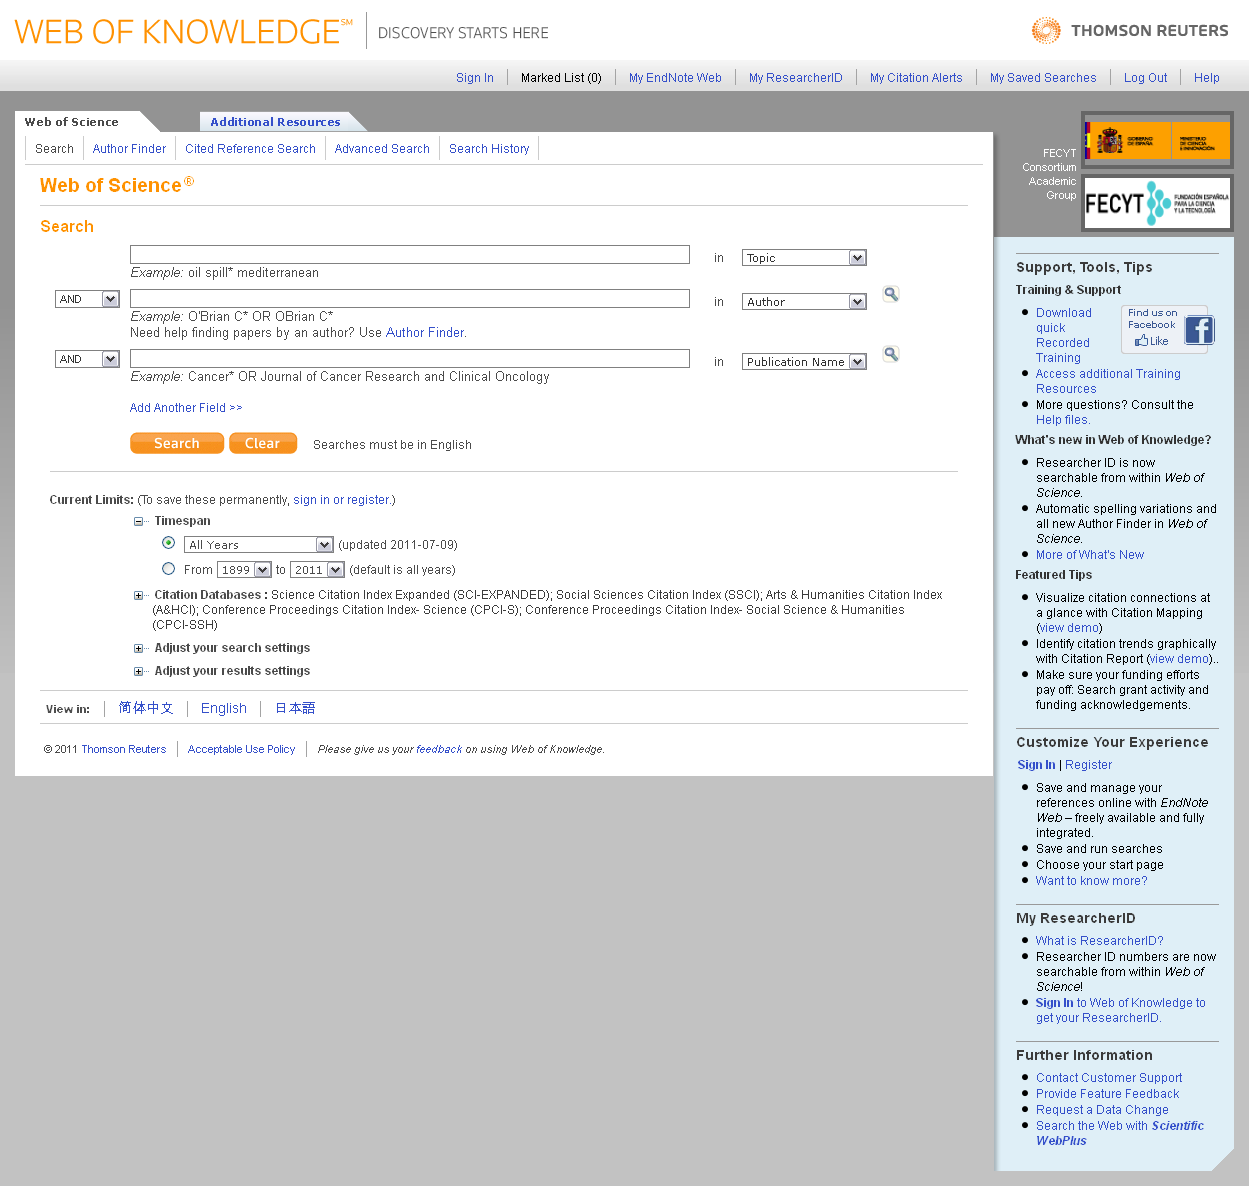Screen dimensions: 1249x1186
Task: Click the feedback link in footer
Action: 439,749
